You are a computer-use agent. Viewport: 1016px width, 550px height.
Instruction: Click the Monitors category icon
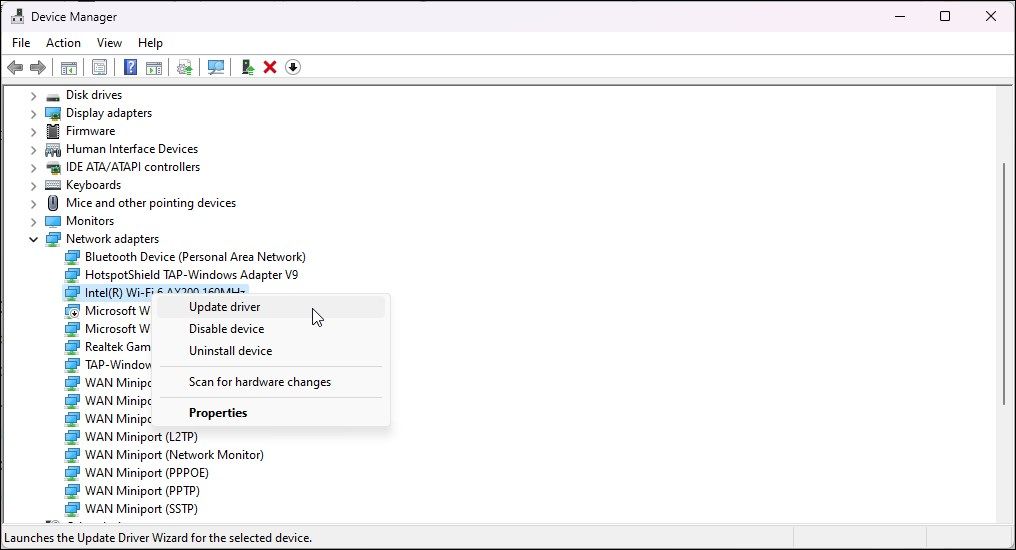(x=52, y=221)
